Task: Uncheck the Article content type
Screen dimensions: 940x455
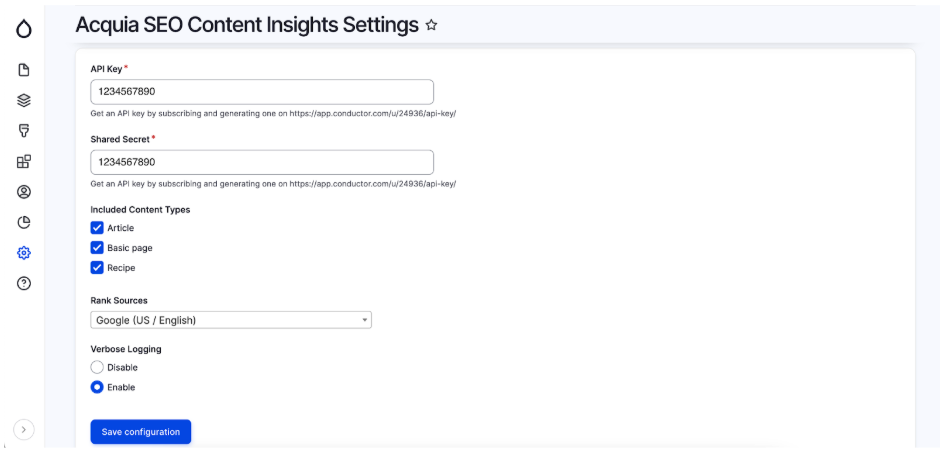Action: [97, 228]
